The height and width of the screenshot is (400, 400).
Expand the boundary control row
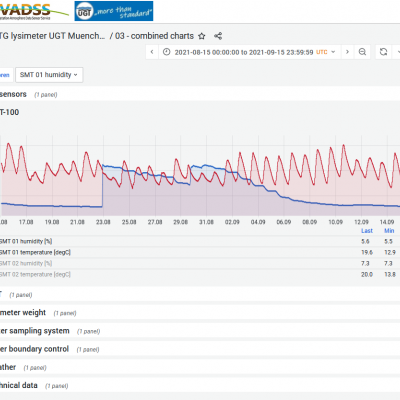pyautogui.click(x=34, y=349)
